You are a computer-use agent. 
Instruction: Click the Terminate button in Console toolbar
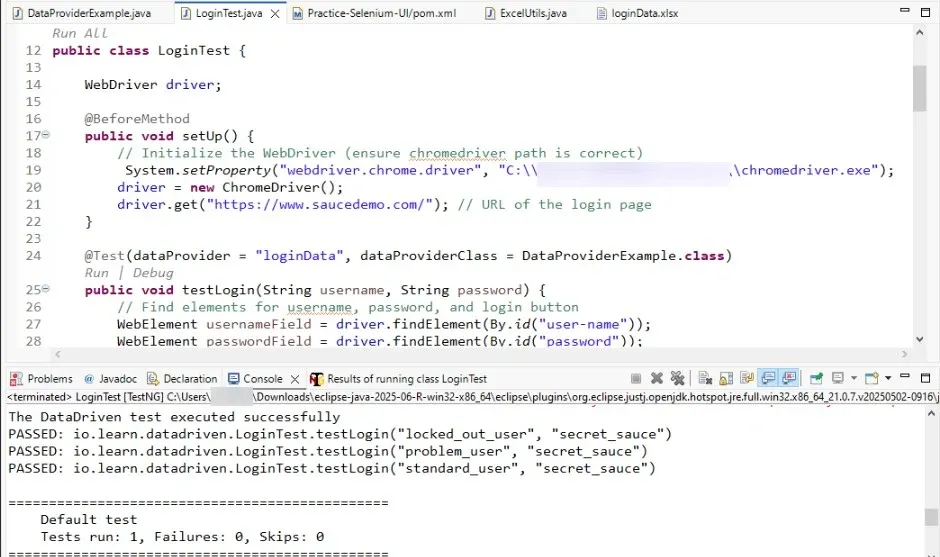636,378
